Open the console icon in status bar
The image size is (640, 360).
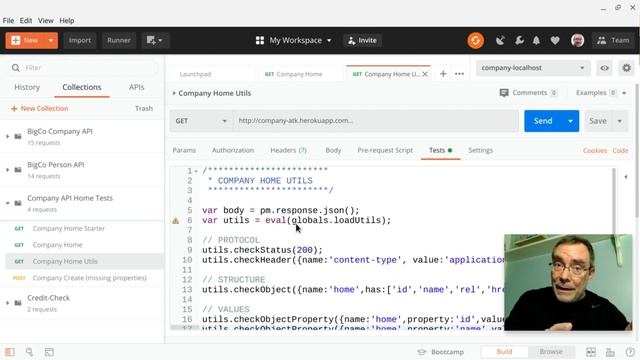coord(49,352)
